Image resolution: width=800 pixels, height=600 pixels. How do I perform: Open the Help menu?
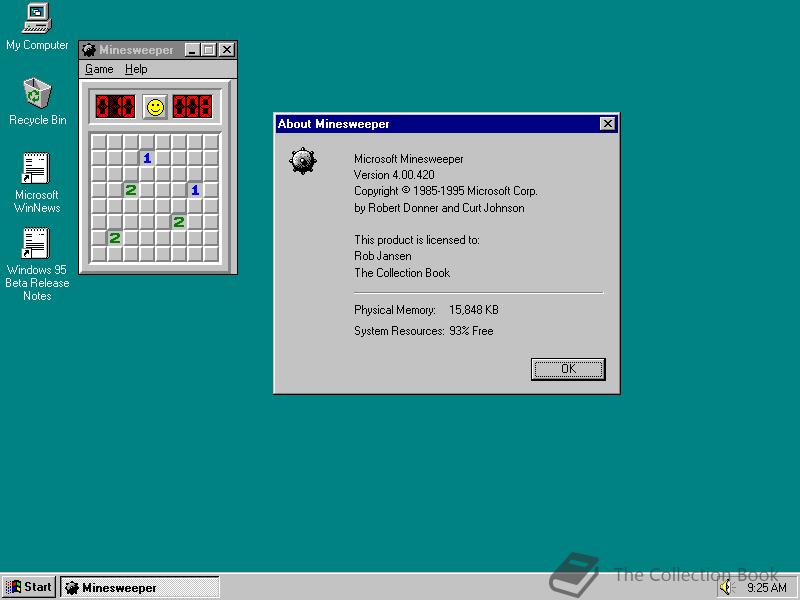pyautogui.click(x=136, y=69)
